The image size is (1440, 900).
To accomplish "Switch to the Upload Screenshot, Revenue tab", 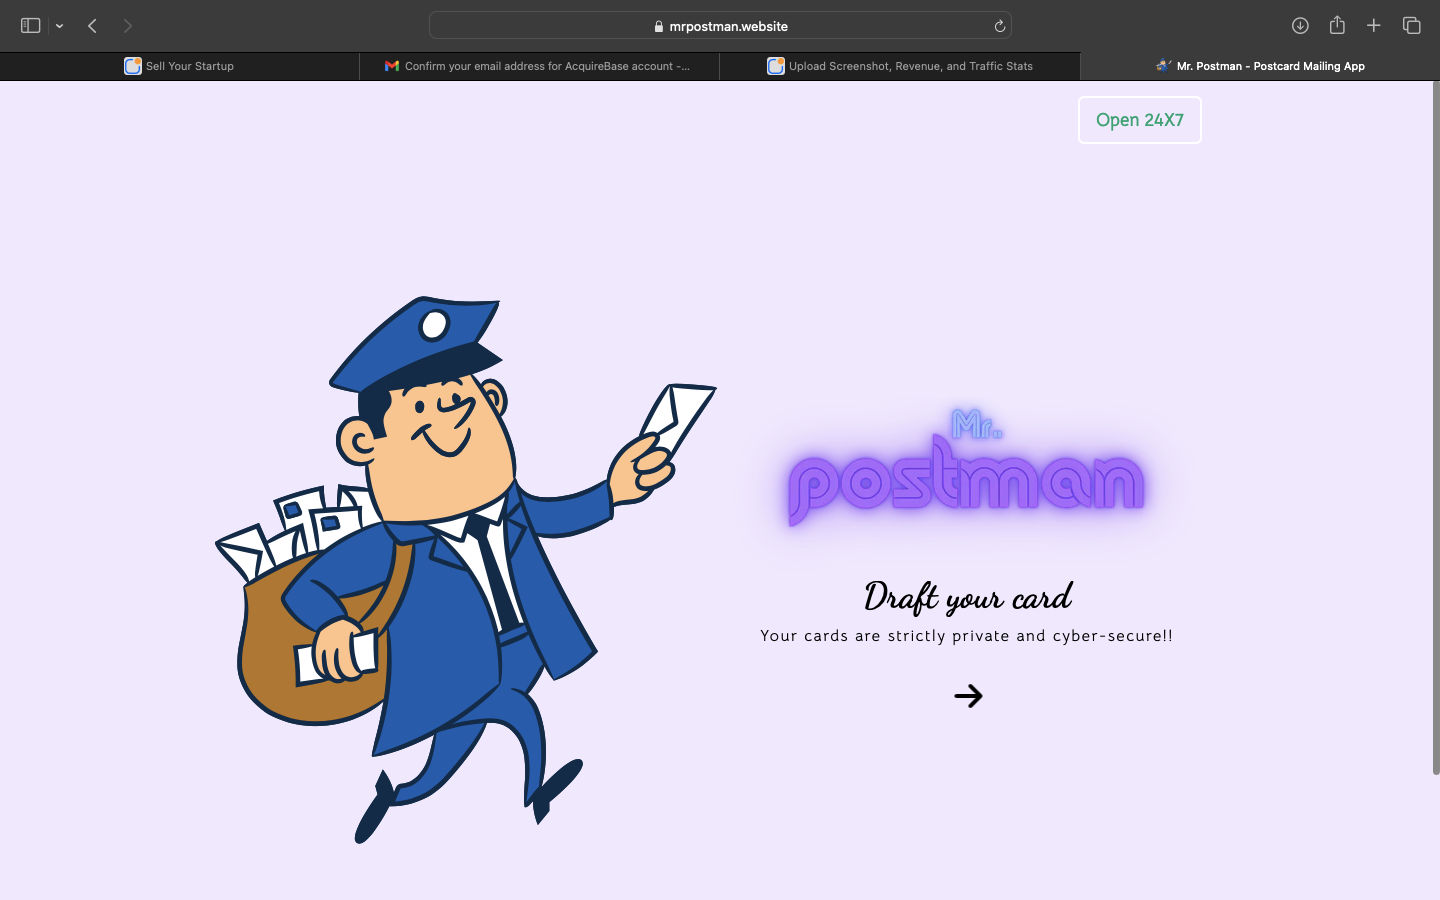I will tap(900, 66).
